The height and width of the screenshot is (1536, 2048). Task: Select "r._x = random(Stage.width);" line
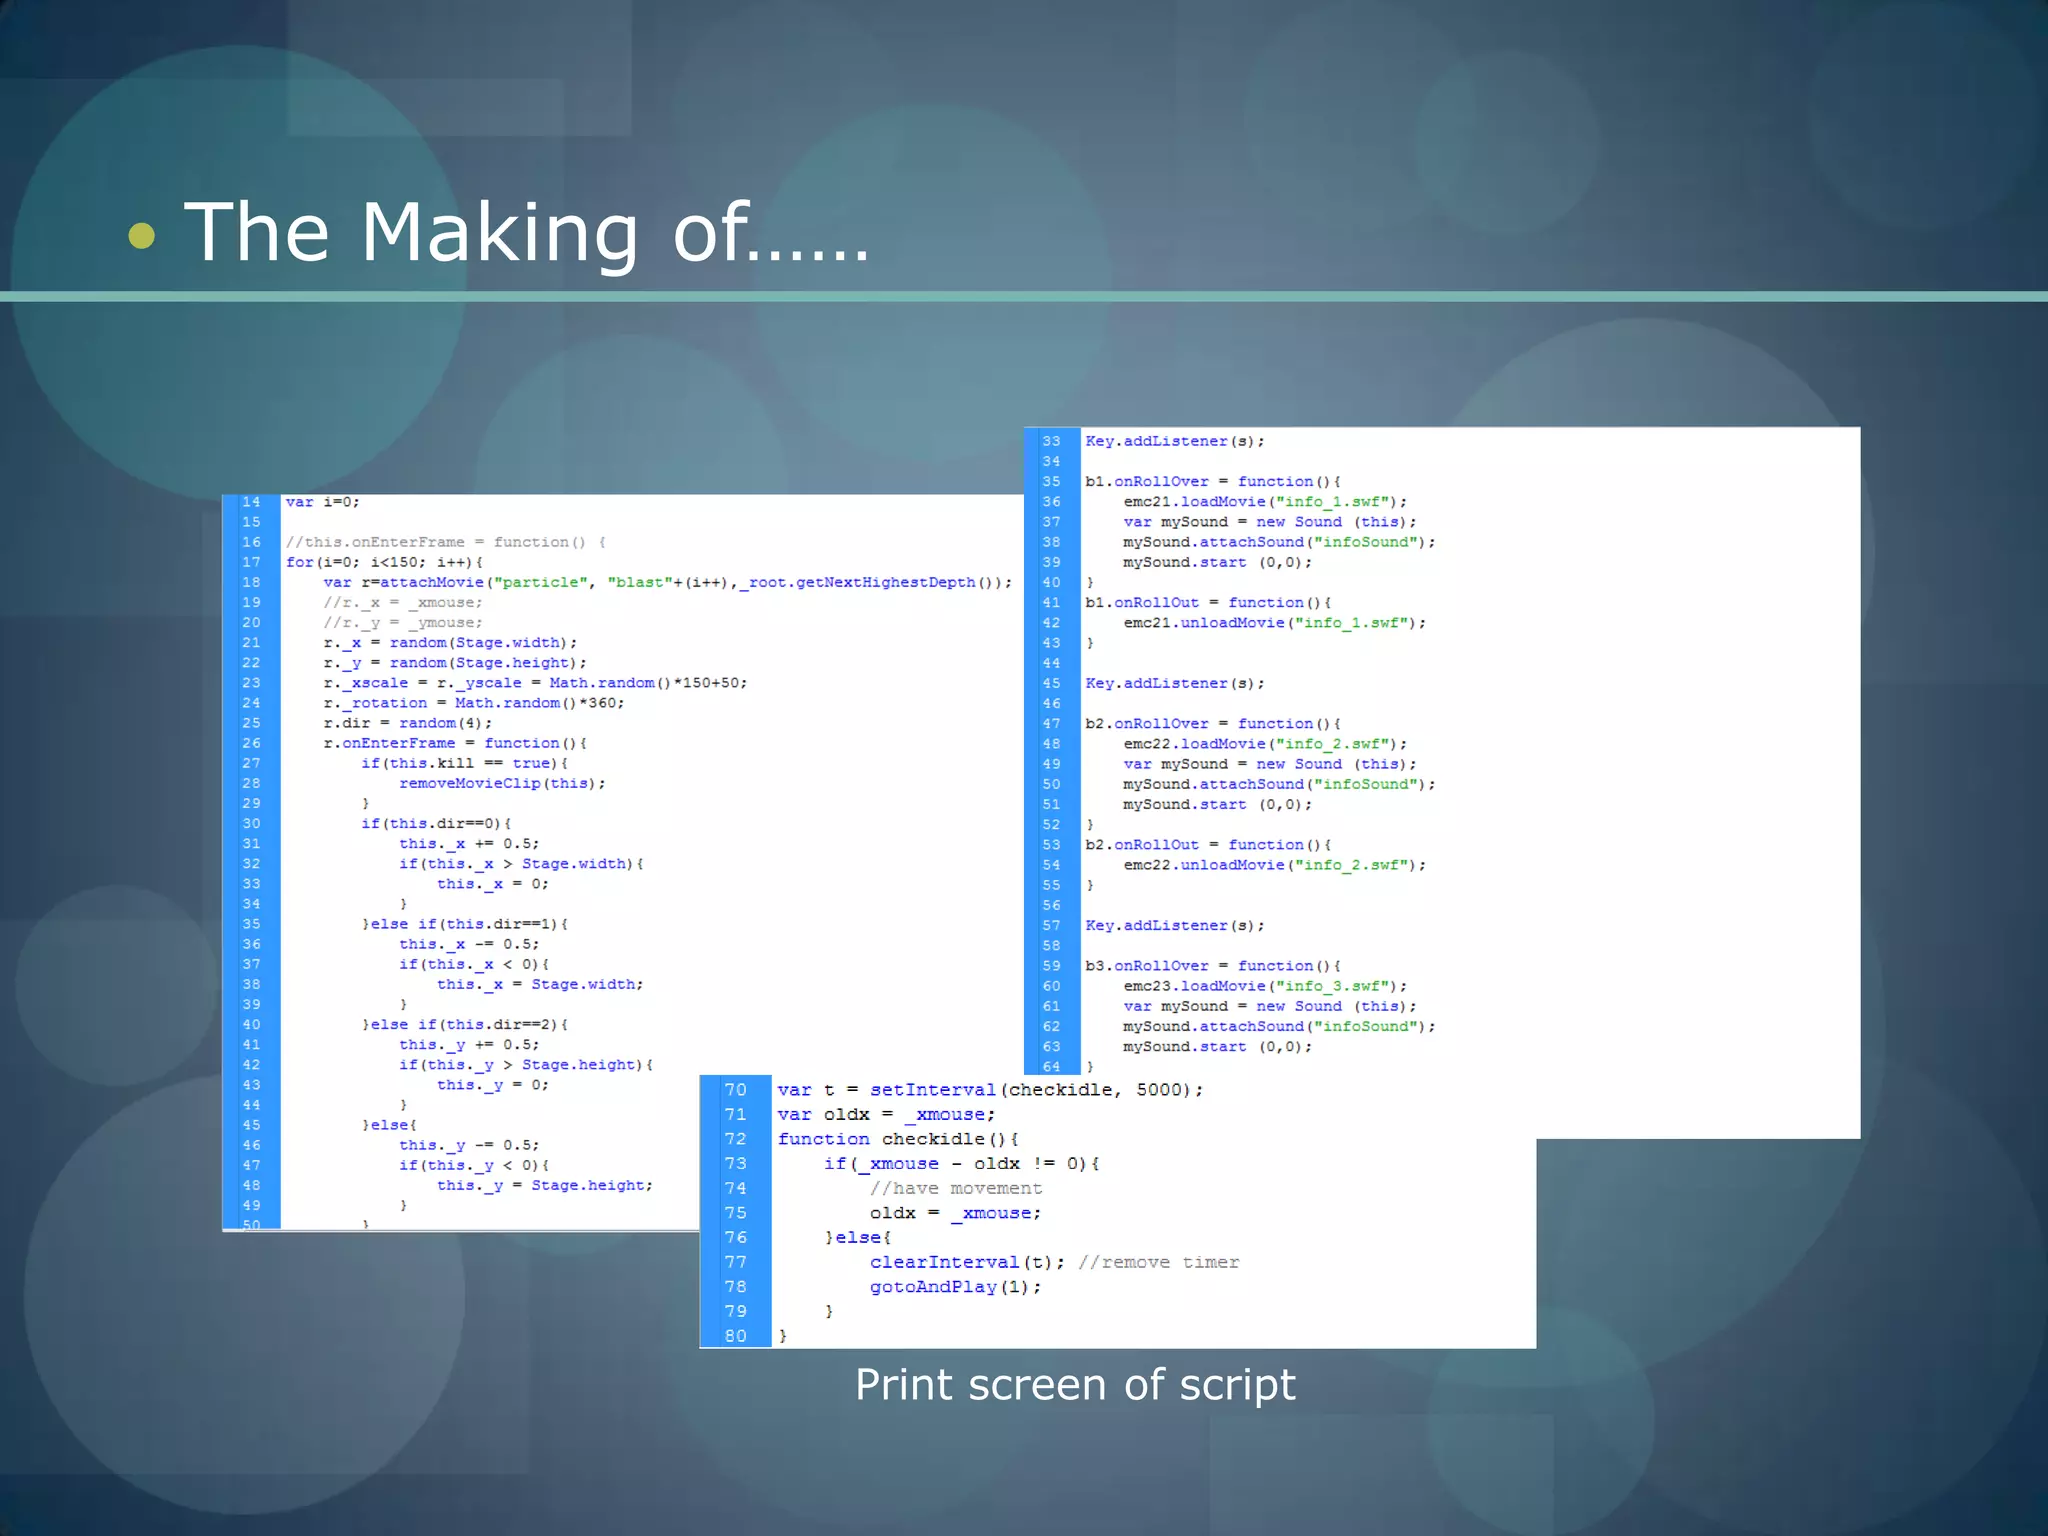tap(450, 642)
